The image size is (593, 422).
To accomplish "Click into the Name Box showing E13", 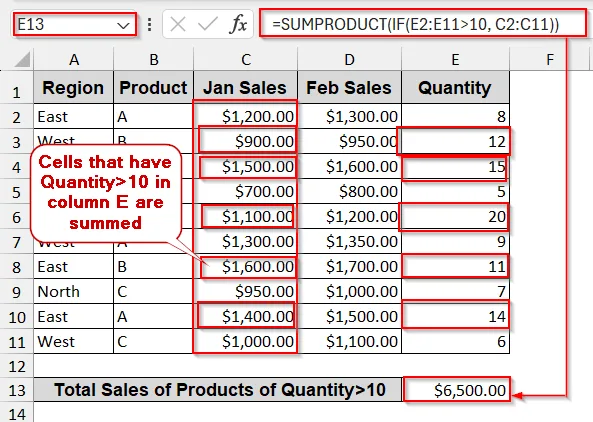I will point(75,25).
